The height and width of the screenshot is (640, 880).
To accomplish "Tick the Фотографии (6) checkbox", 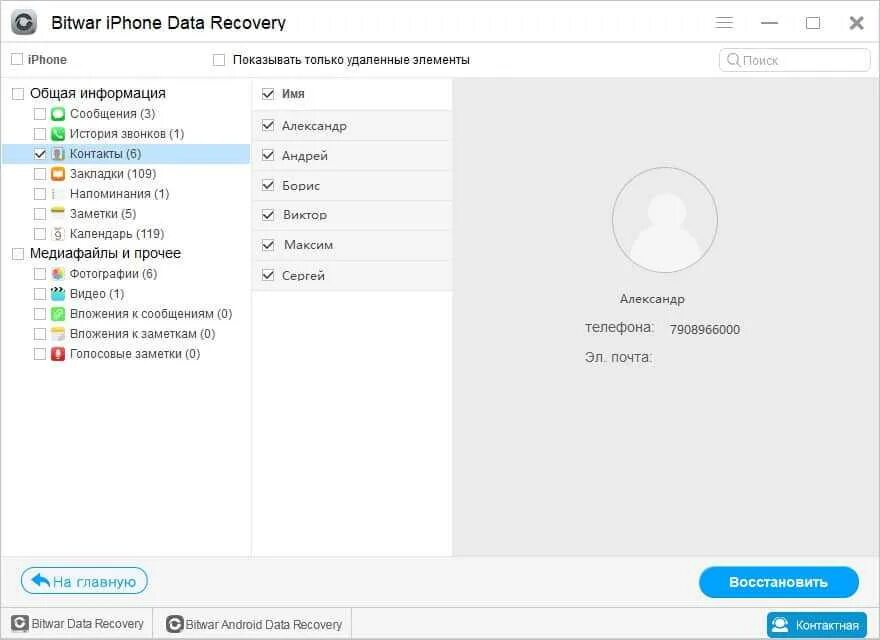I will (x=40, y=274).
